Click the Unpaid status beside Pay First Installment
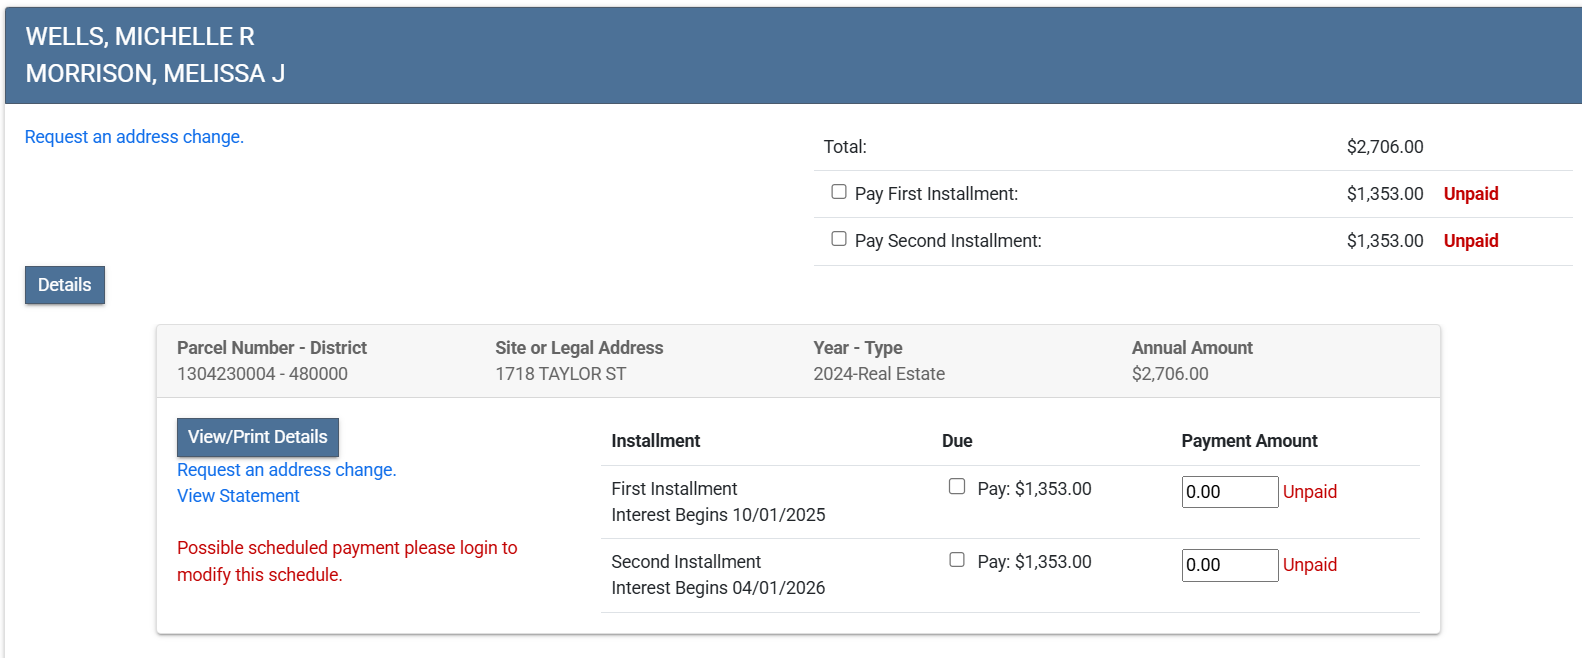The image size is (1582, 658). coord(1470,194)
